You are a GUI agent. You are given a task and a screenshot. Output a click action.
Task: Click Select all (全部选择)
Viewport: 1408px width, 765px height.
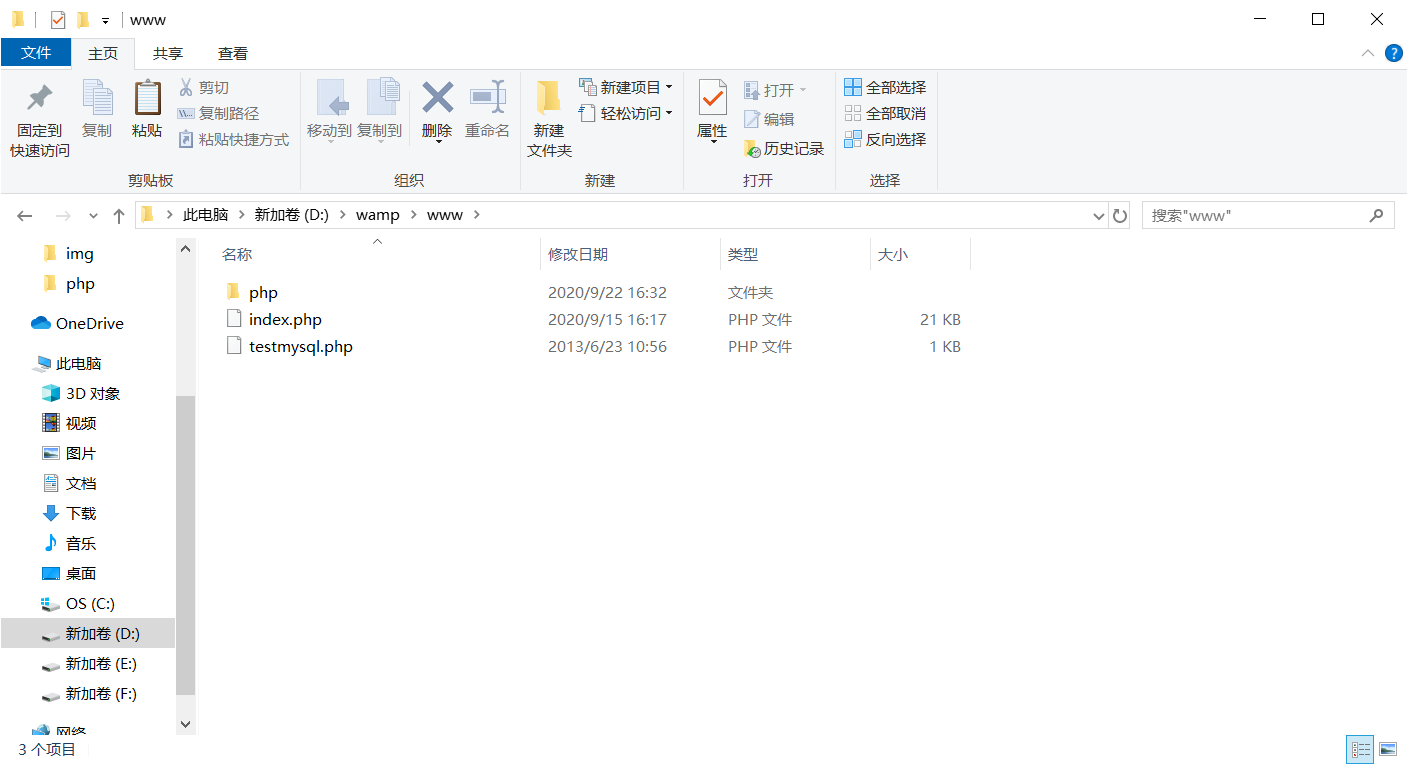[x=885, y=88]
